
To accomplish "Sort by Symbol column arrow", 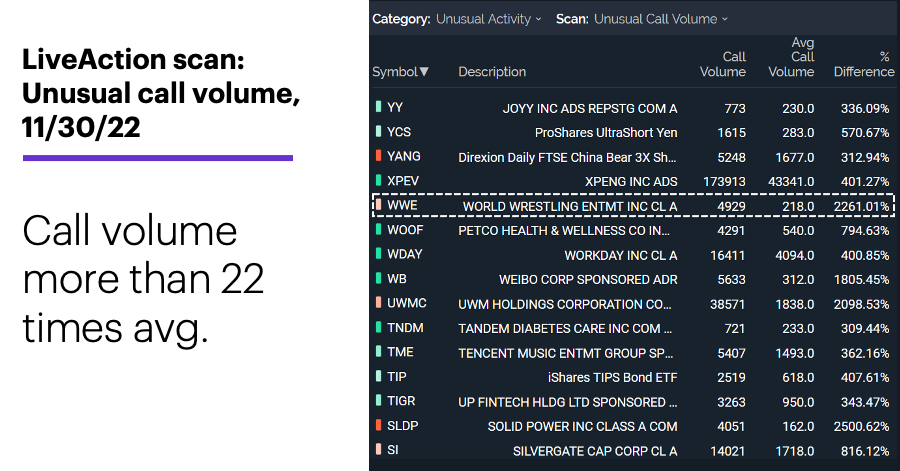I will pos(424,72).
